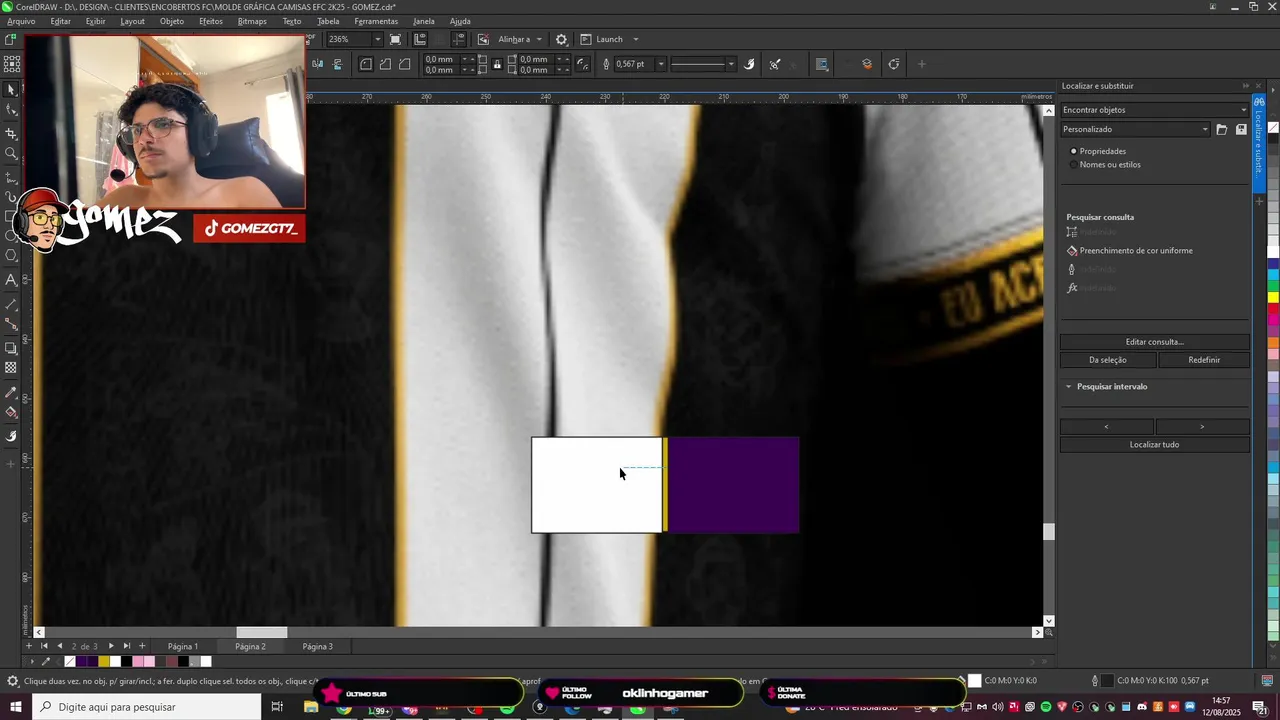Image resolution: width=1280 pixels, height=720 pixels.
Task: Click the Redefinir button
Action: tap(1204, 360)
